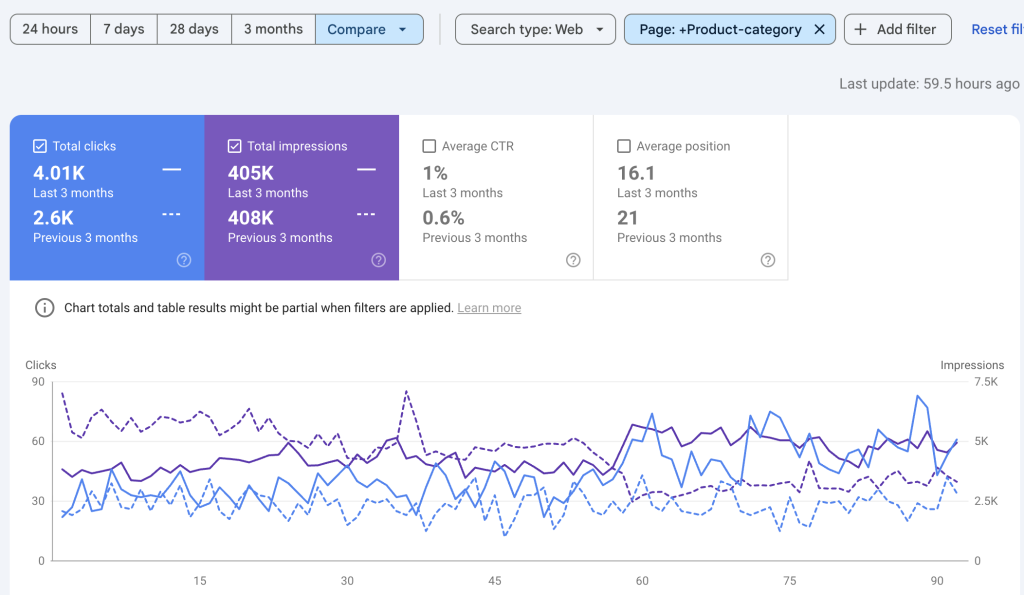Open help icon on Average CTR card
The height and width of the screenshot is (595, 1024).
pyautogui.click(x=573, y=260)
